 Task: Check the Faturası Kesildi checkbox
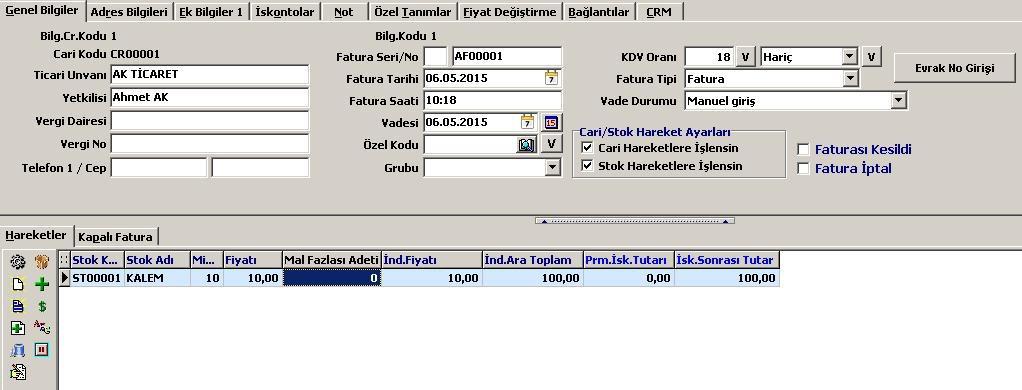(x=804, y=149)
